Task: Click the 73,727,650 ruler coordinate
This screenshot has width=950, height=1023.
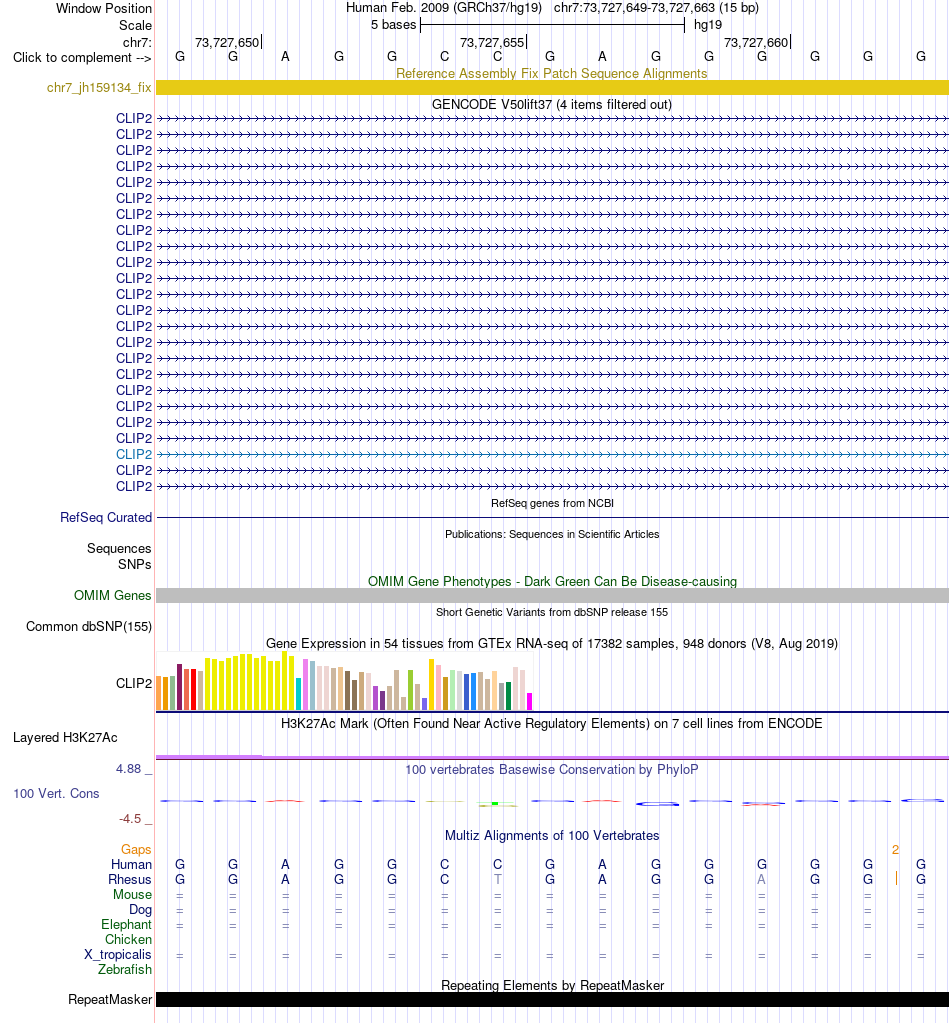Action: (x=227, y=42)
